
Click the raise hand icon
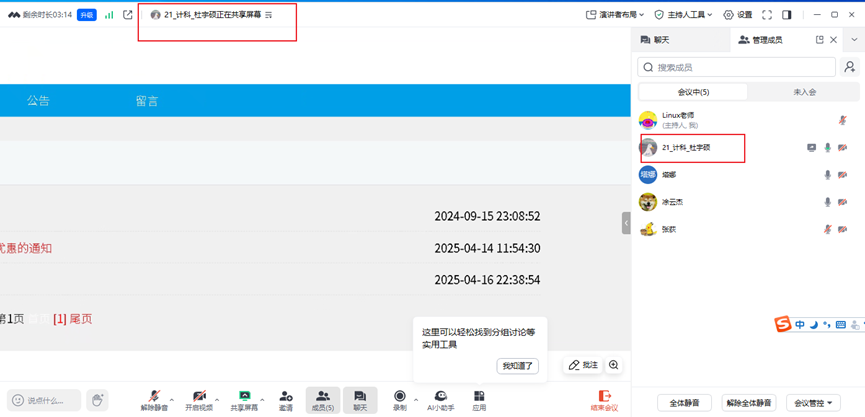(x=97, y=400)
